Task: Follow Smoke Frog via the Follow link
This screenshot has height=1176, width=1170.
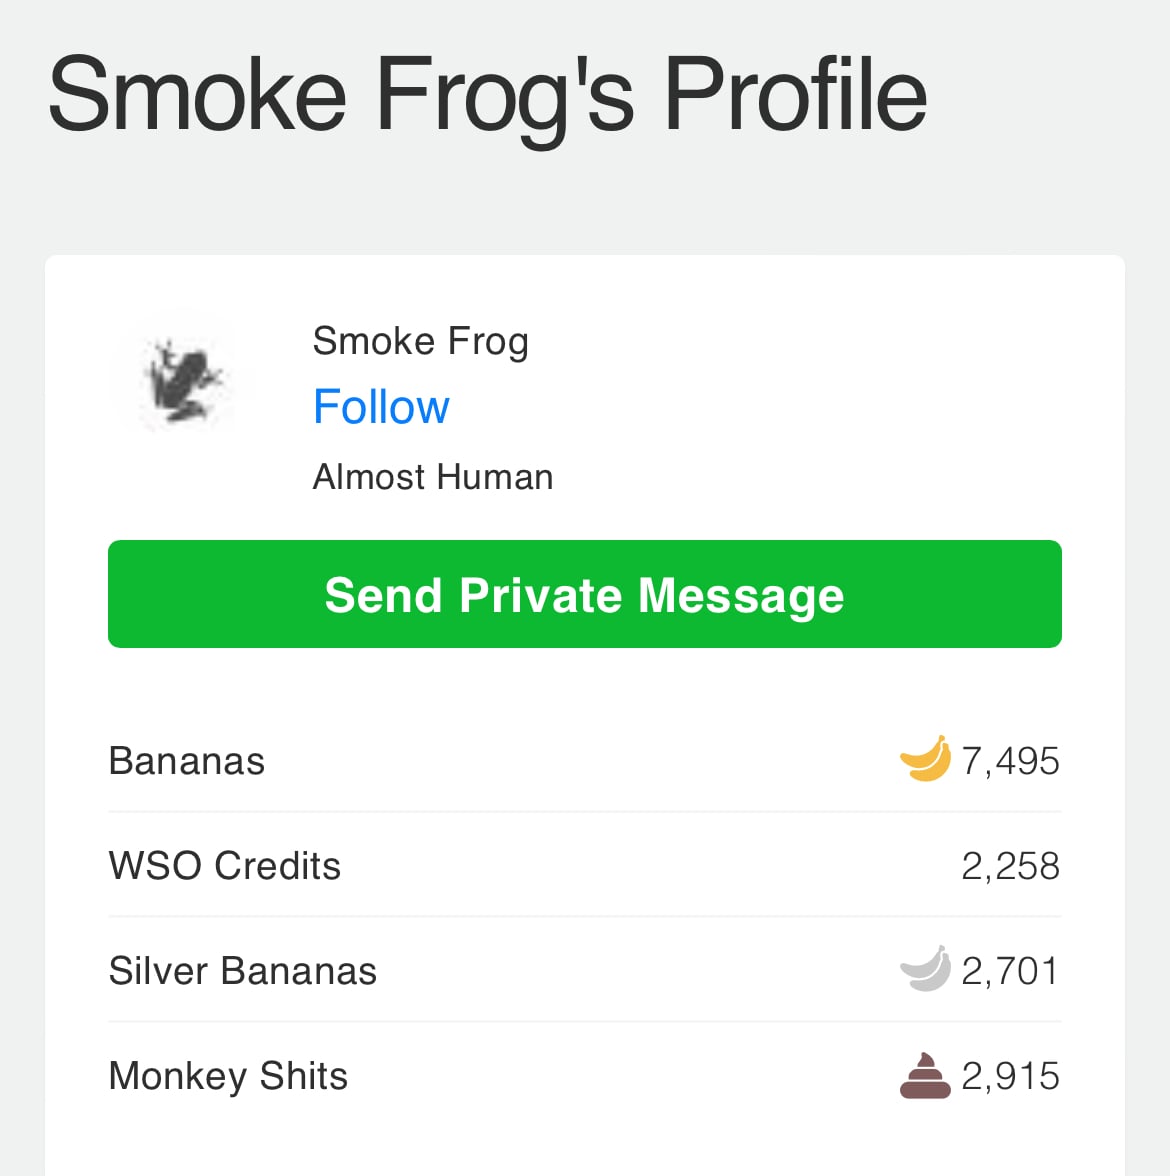Action: [381, 407]
